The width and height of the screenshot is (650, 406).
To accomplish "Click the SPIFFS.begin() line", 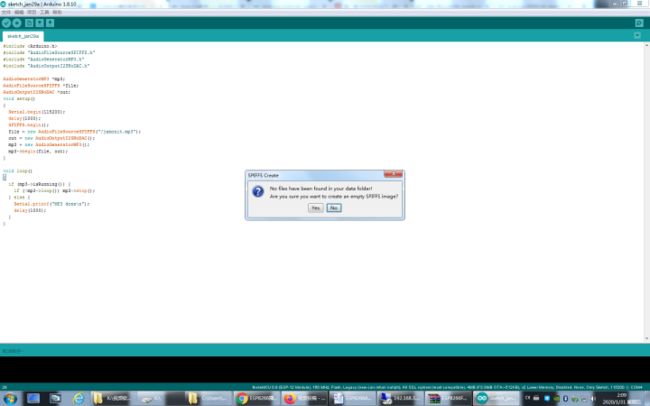I will pos(28,125).
